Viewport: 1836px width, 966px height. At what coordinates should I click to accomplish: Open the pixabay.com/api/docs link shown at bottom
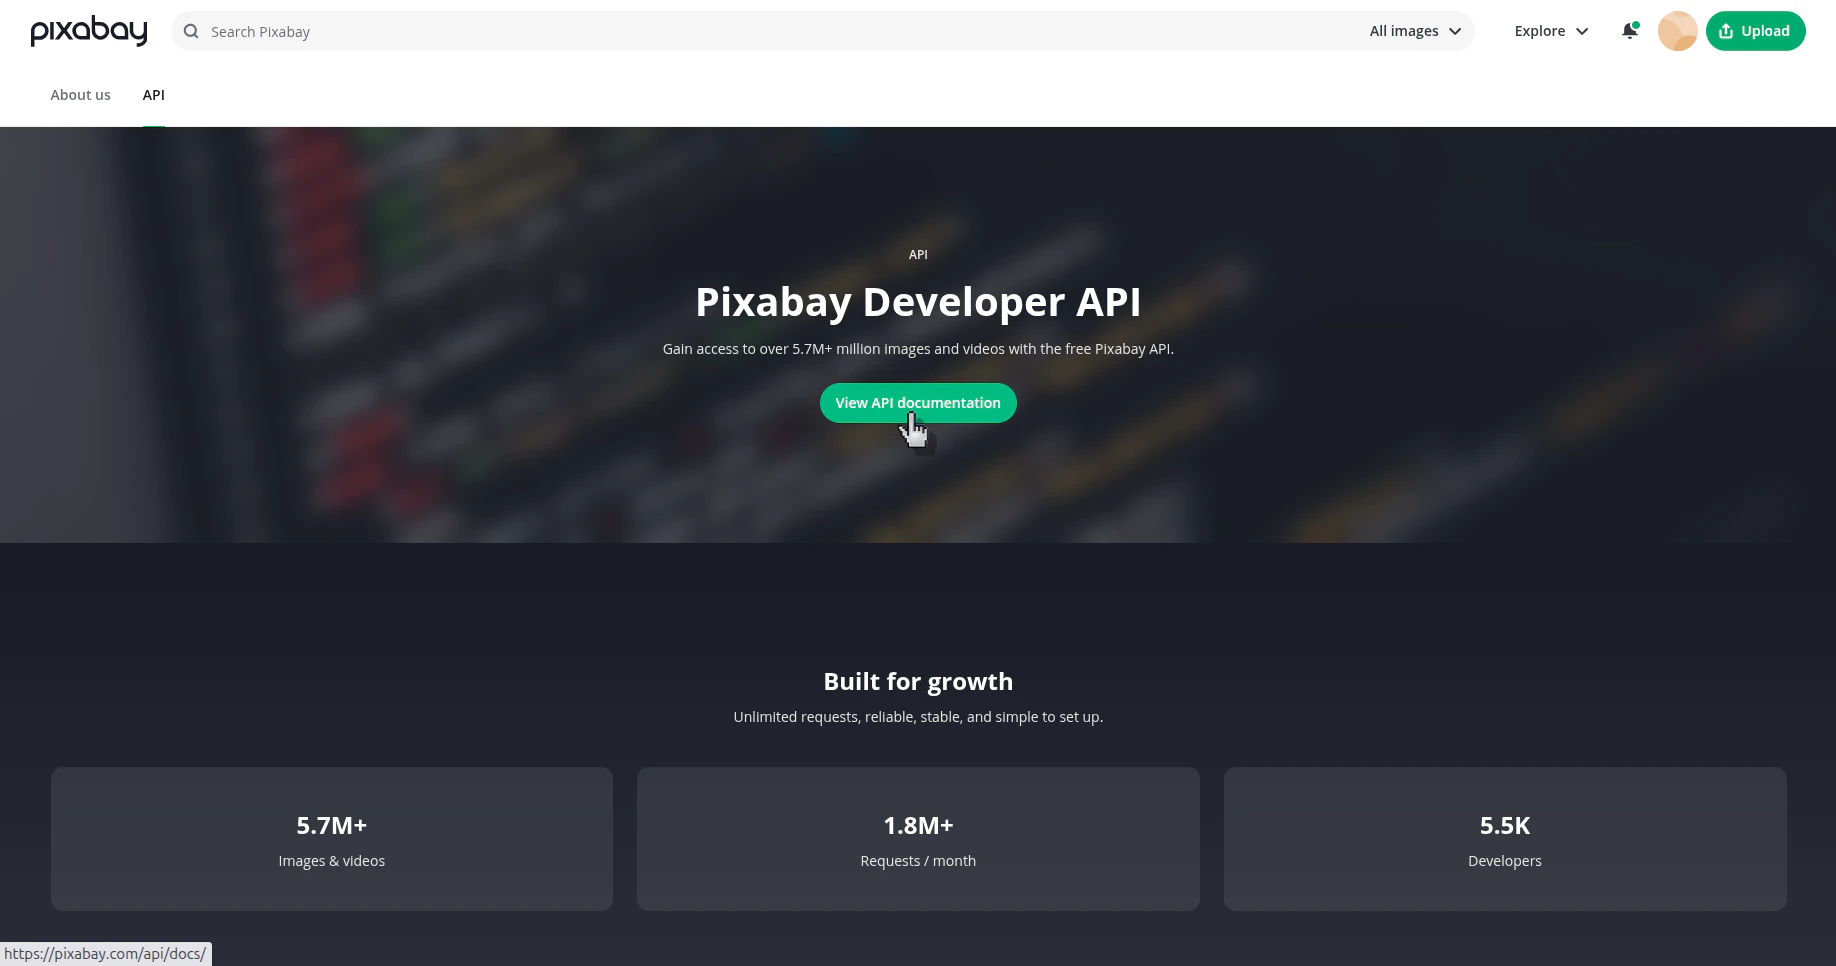(x=106, y=953)
